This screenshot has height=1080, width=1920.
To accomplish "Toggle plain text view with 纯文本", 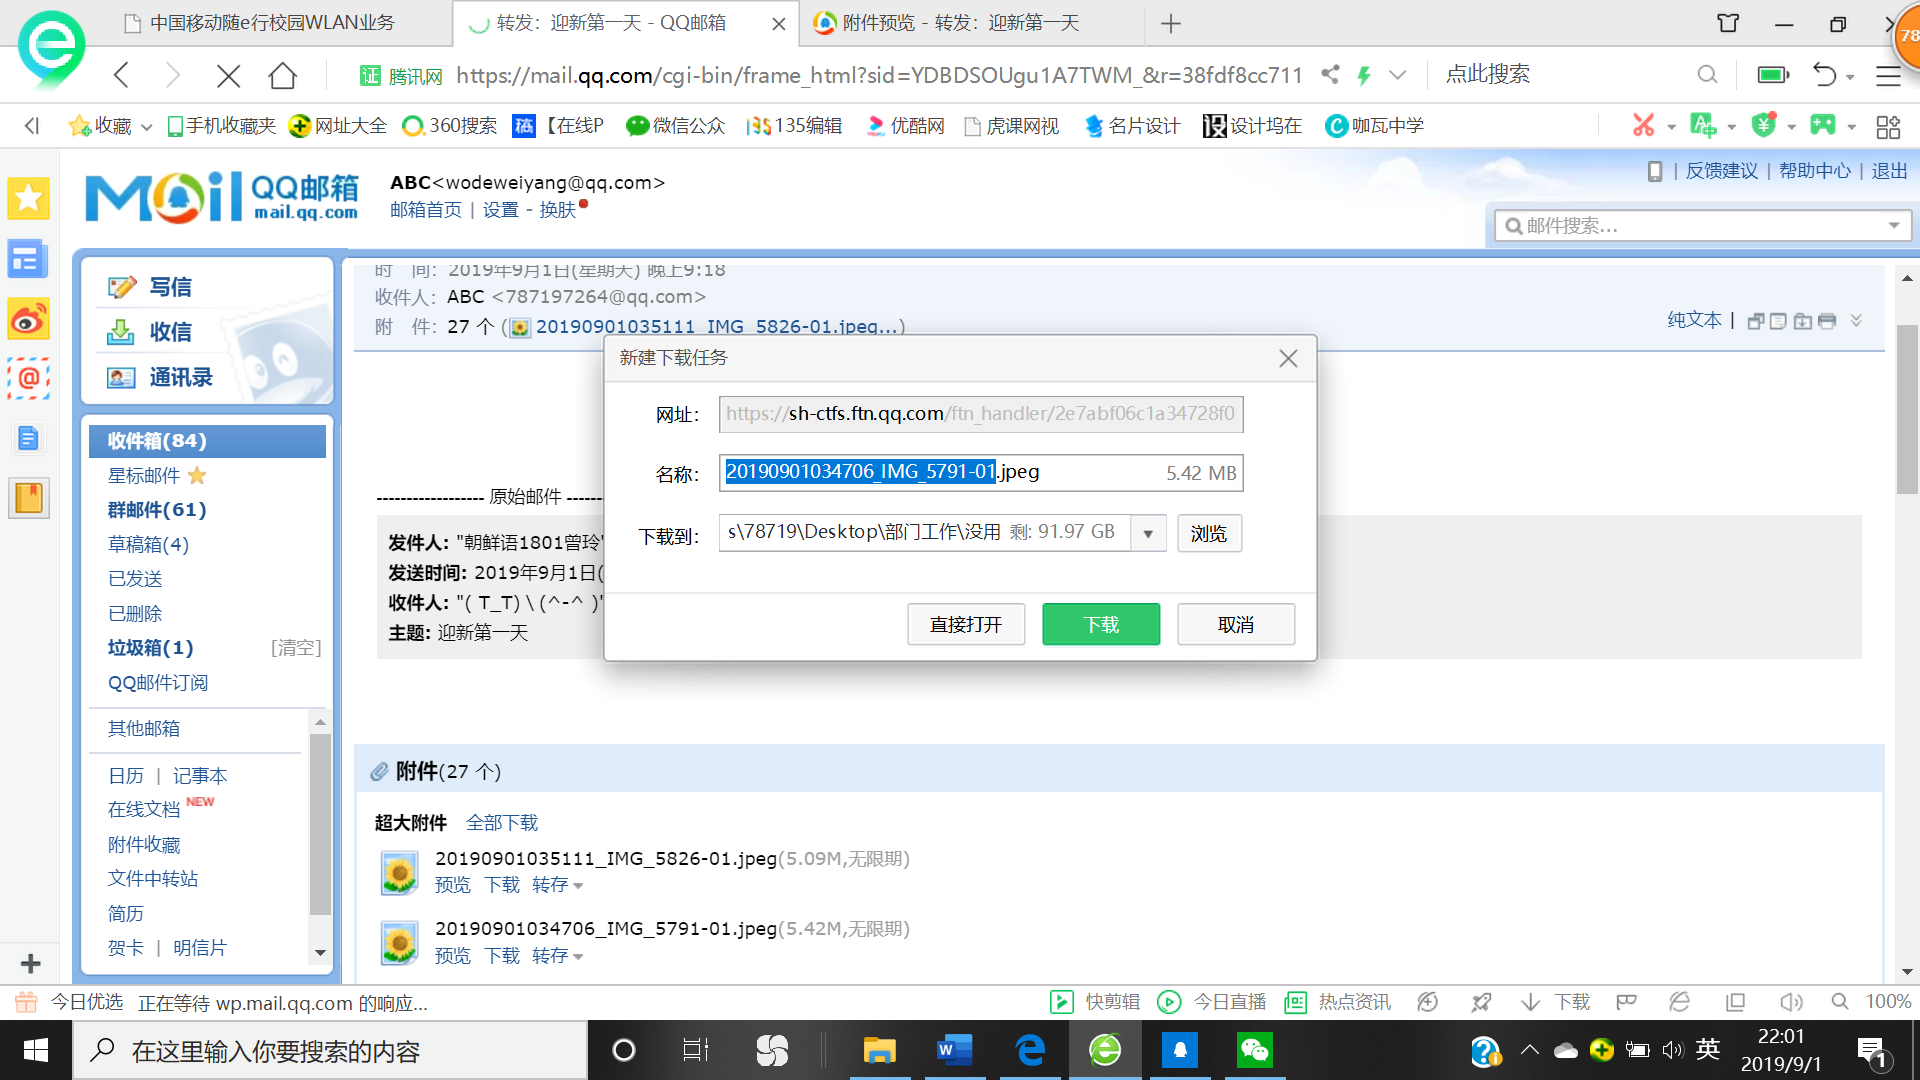I will [x=1694, y=320].
